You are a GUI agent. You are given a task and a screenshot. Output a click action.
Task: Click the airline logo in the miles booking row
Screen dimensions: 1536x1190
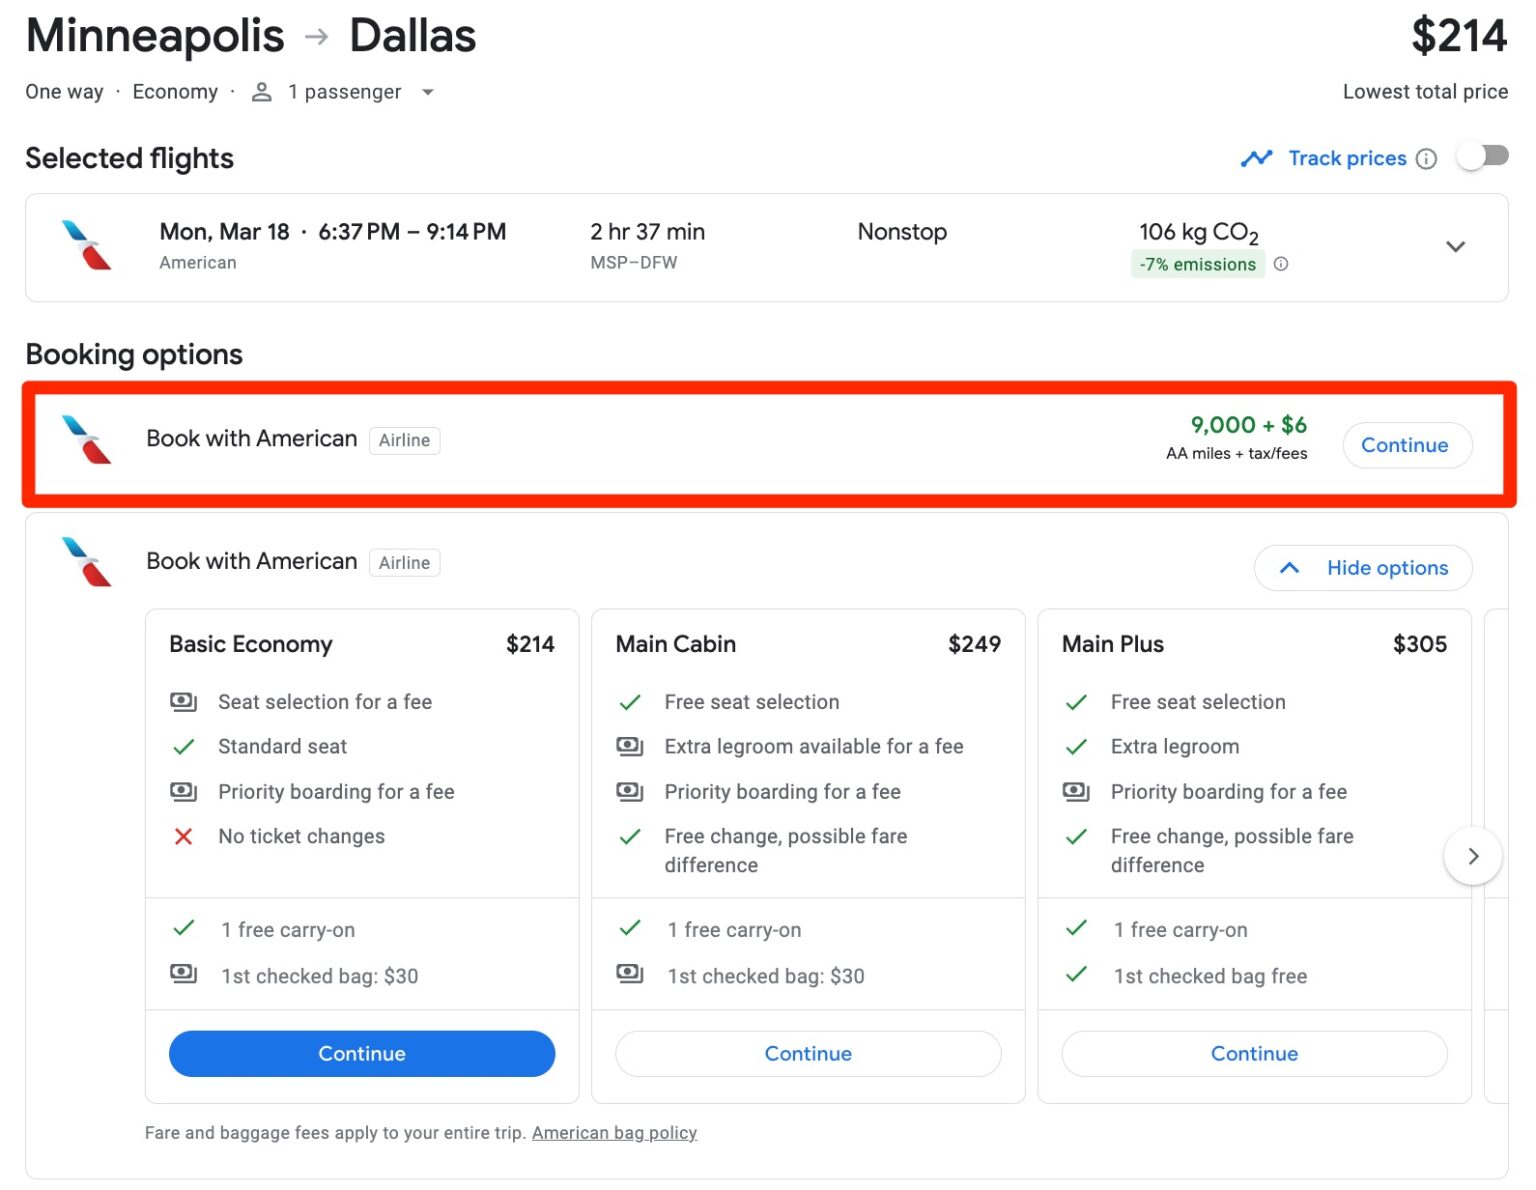point(87,440)
